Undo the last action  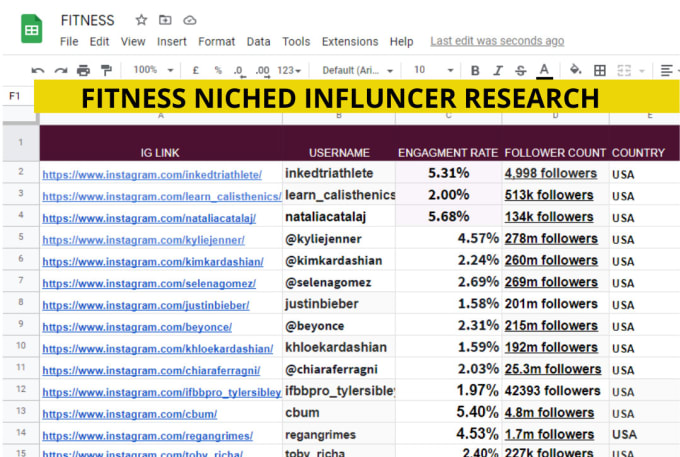(x=38, y=70)
